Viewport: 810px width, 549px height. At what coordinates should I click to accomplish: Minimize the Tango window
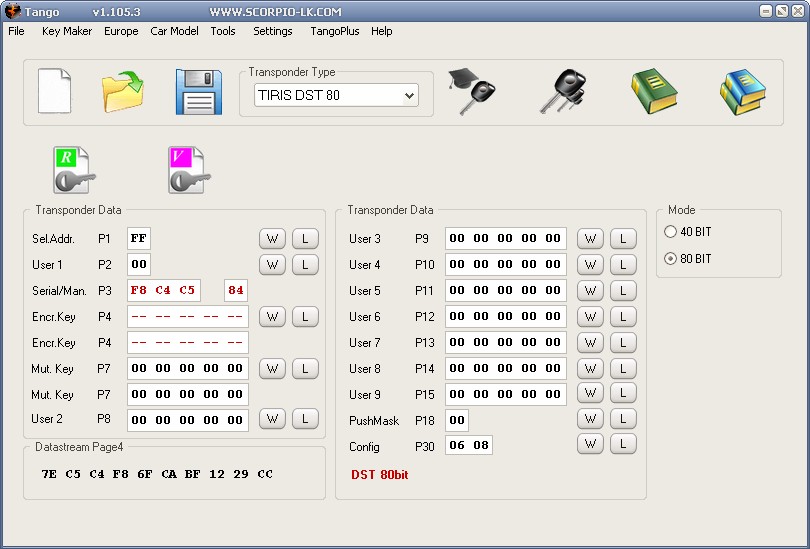click(x=766, y=11)
